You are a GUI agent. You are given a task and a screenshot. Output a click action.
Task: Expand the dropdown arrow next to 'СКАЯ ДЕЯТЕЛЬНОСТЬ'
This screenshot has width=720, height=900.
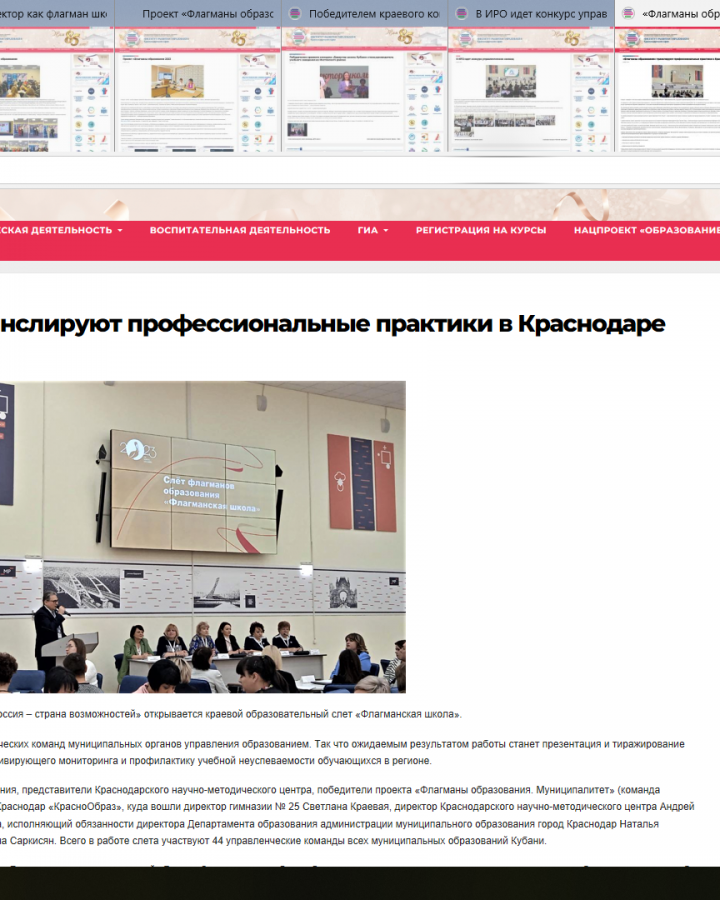coord(120,230)
